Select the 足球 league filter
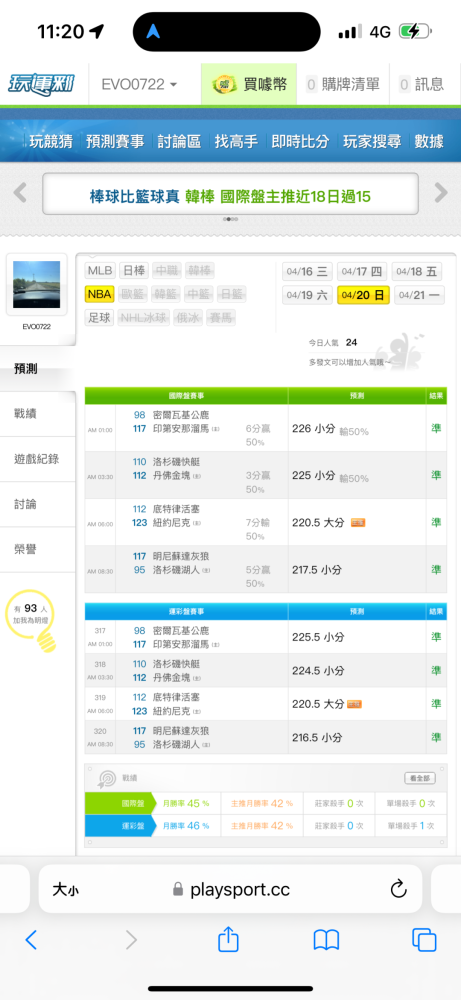Image resolution: width=461 pixels, height=1000 pixels. tap(99, 317)
